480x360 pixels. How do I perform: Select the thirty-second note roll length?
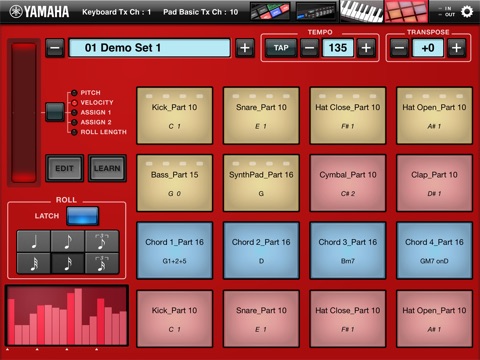(x=34, y=263)
